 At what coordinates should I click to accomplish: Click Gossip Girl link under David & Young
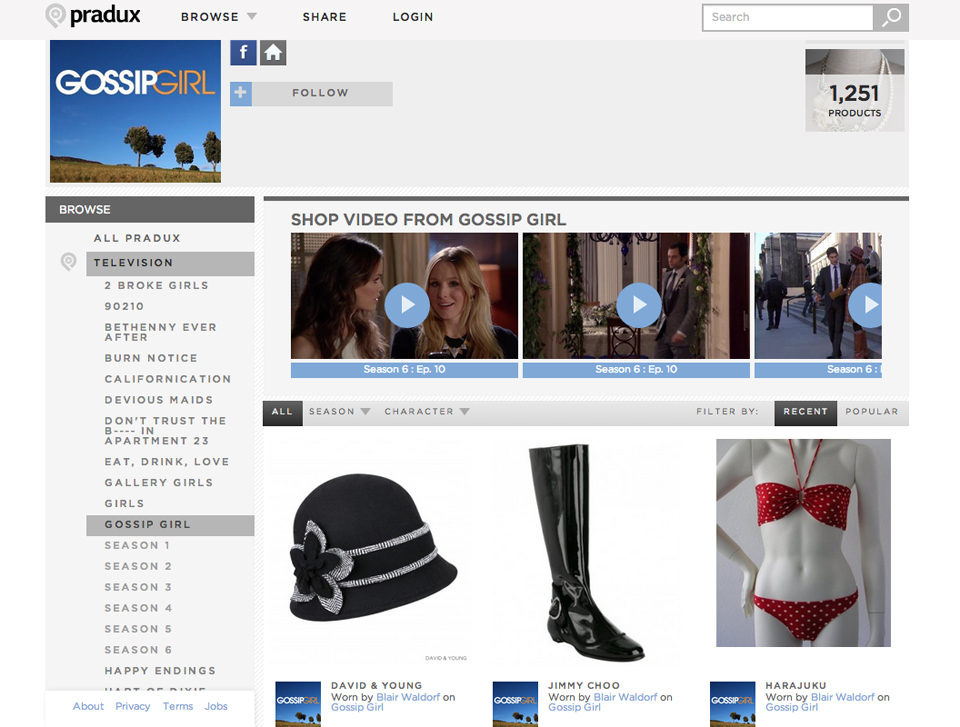point(357,707)
